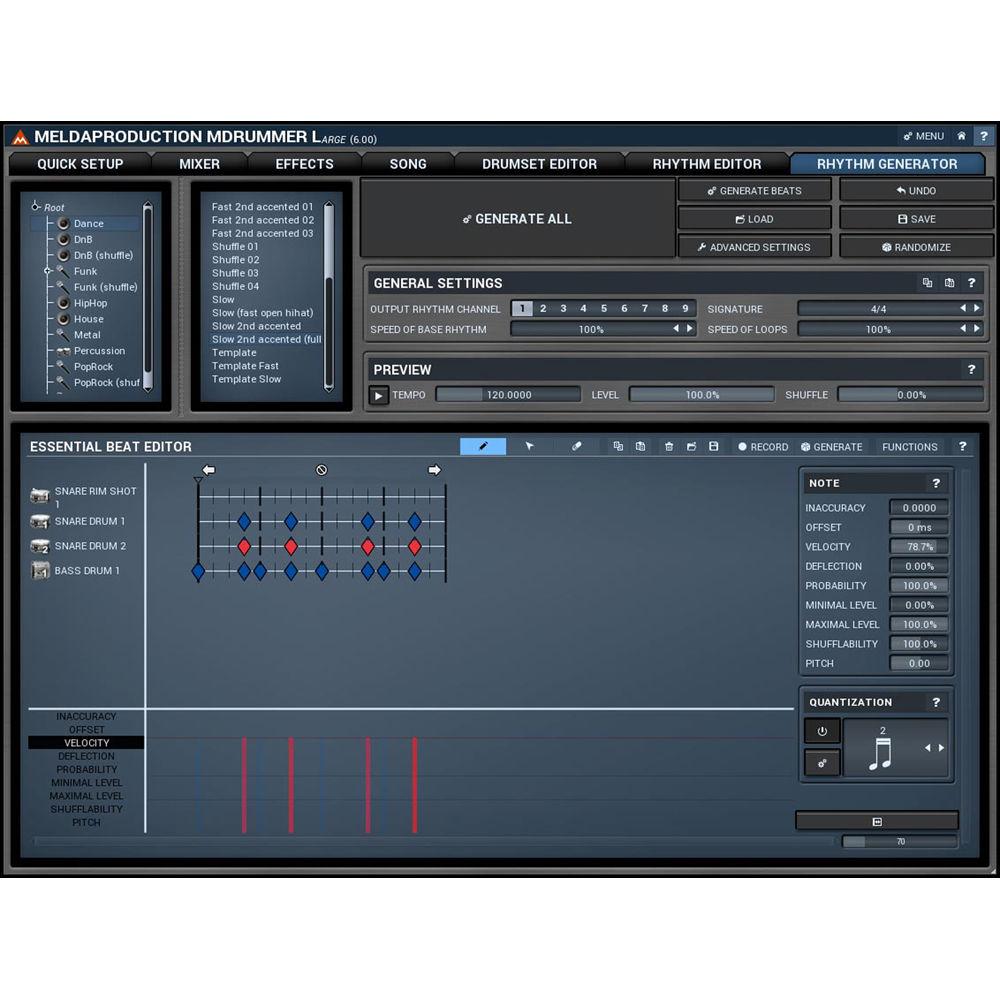This screenshot has width=1000, height=1000.
Task: Select the Shuffle 03 preset from the list
Action: [x=236, y=272]
